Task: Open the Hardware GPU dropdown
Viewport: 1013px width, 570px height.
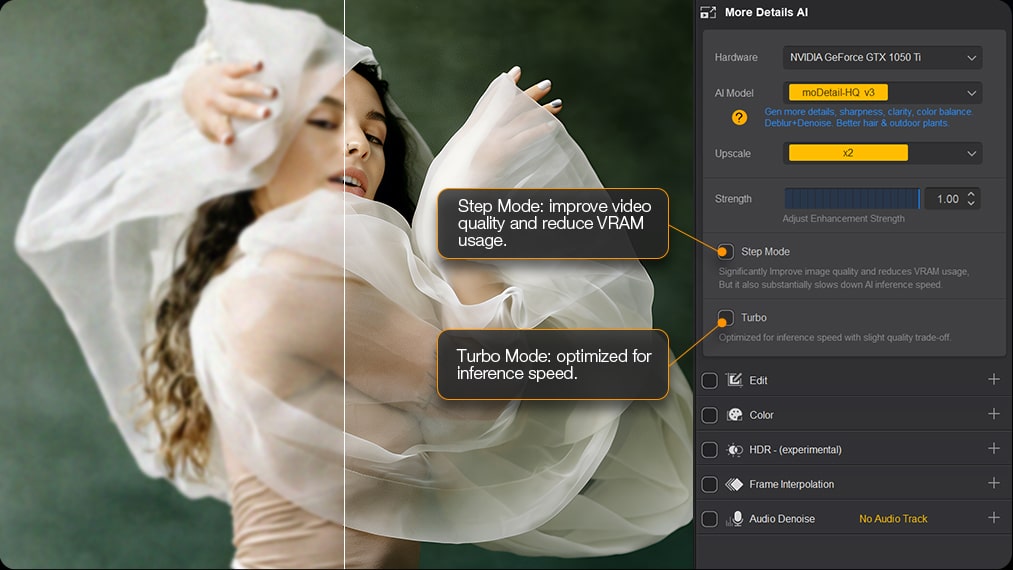Action: [x=881, y=58]
